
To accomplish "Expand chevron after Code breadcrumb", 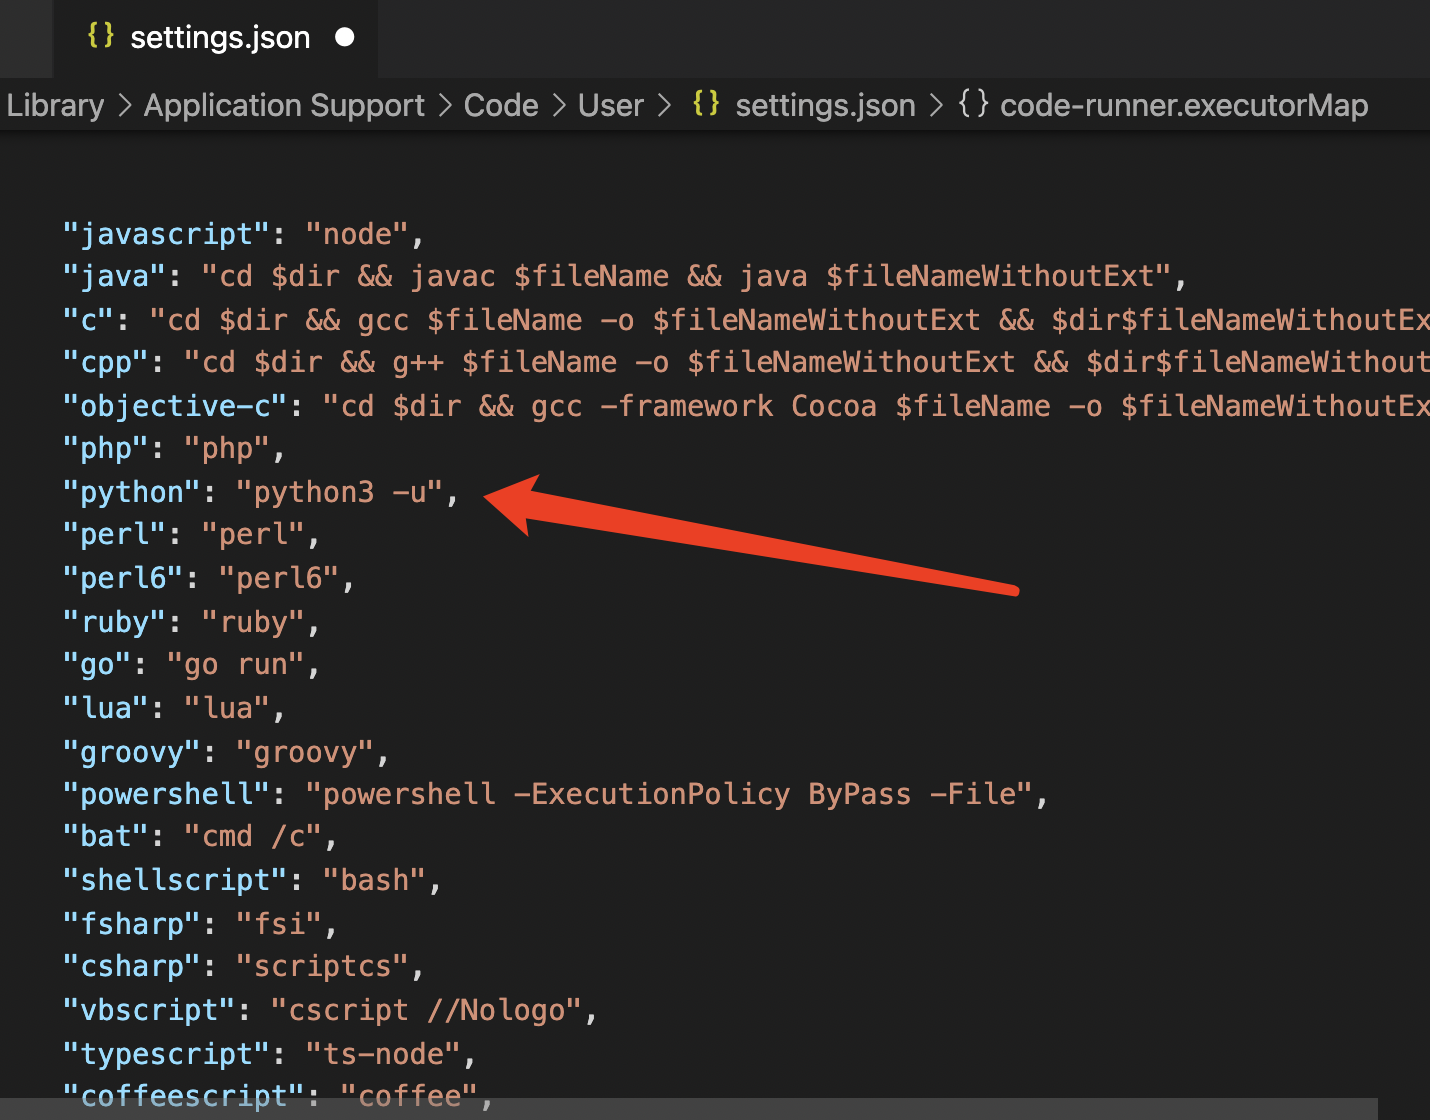I will 559,105.
